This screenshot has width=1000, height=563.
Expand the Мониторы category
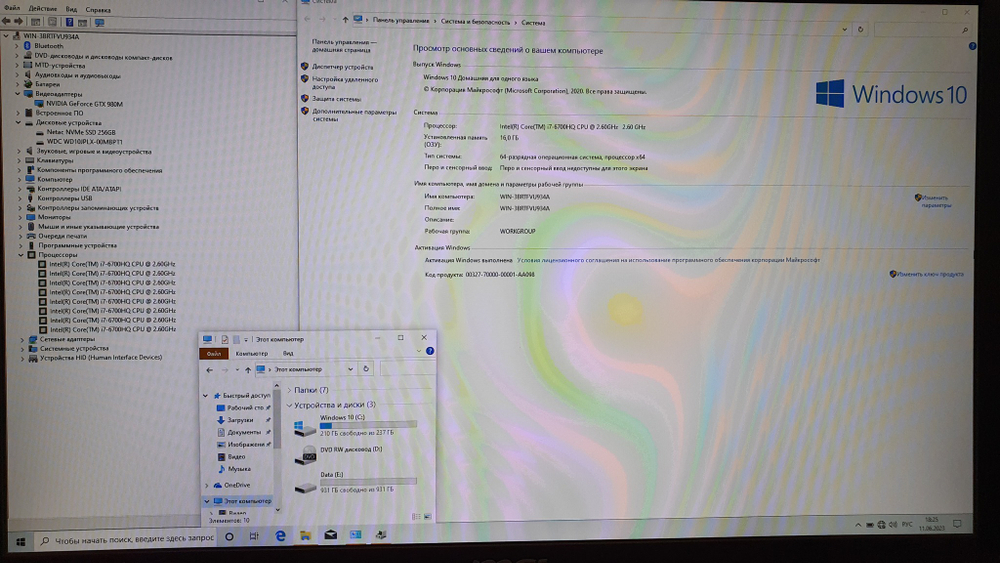[20, 217]
